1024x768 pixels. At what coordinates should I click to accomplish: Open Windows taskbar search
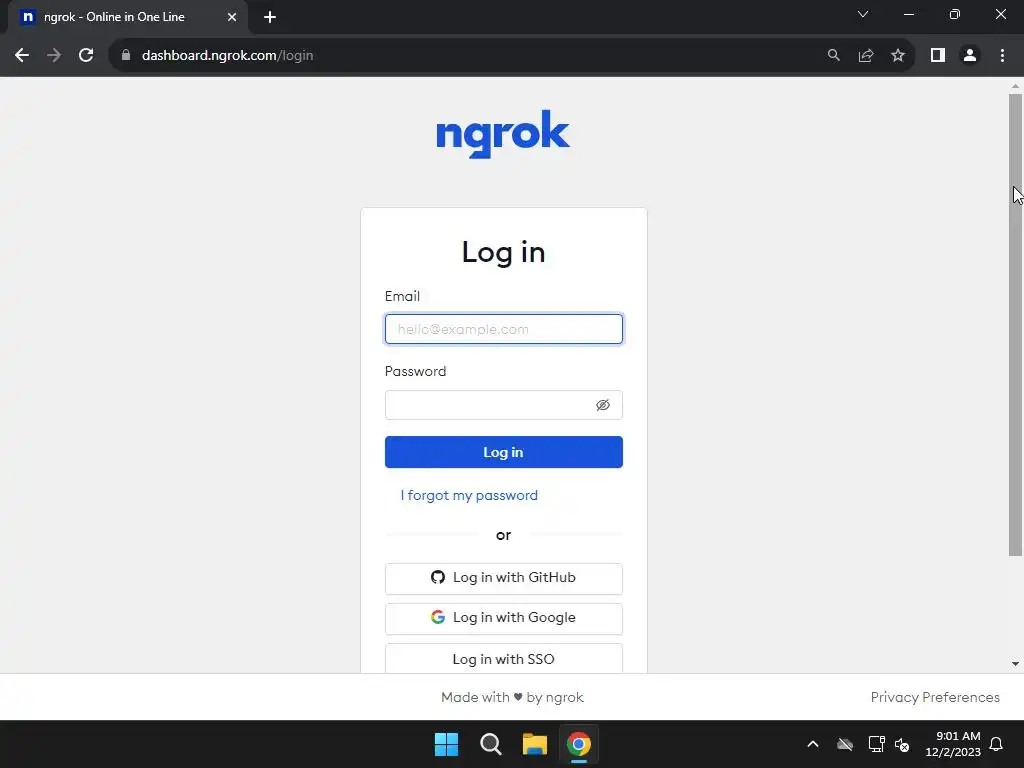click(490, 744)
